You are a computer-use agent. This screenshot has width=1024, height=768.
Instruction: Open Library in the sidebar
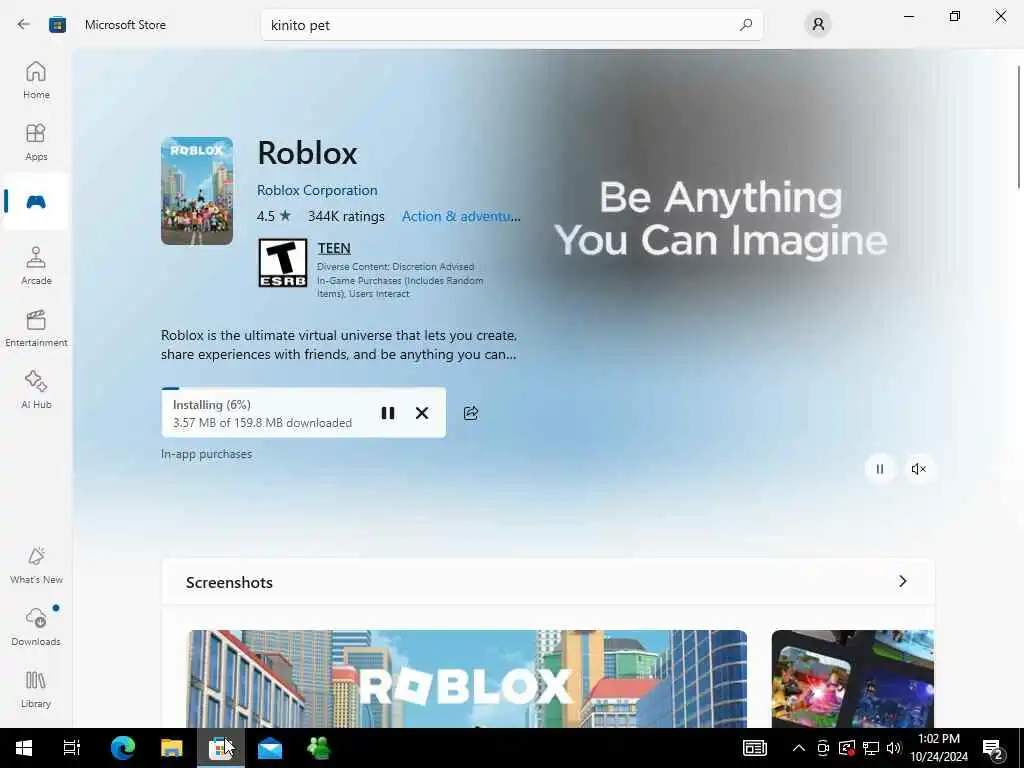click(36, 690)
